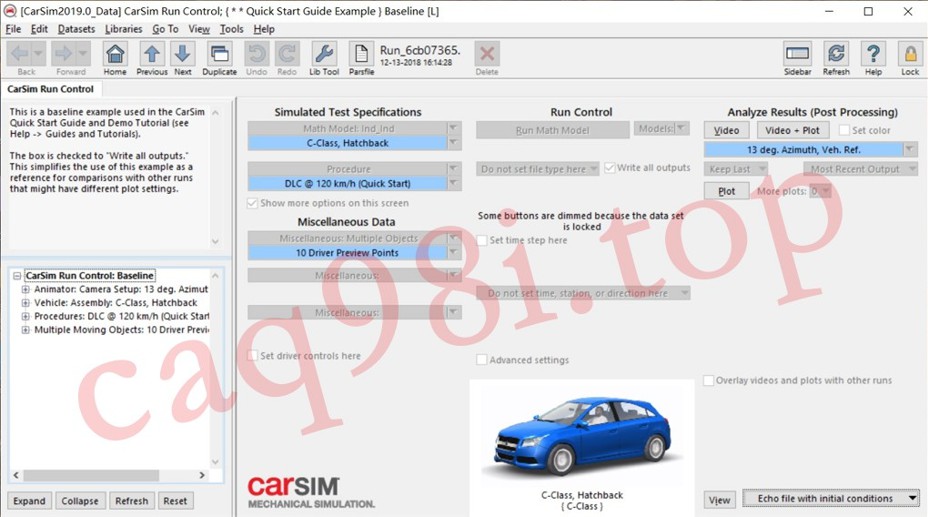Click the Video button

tap(726, 130)
